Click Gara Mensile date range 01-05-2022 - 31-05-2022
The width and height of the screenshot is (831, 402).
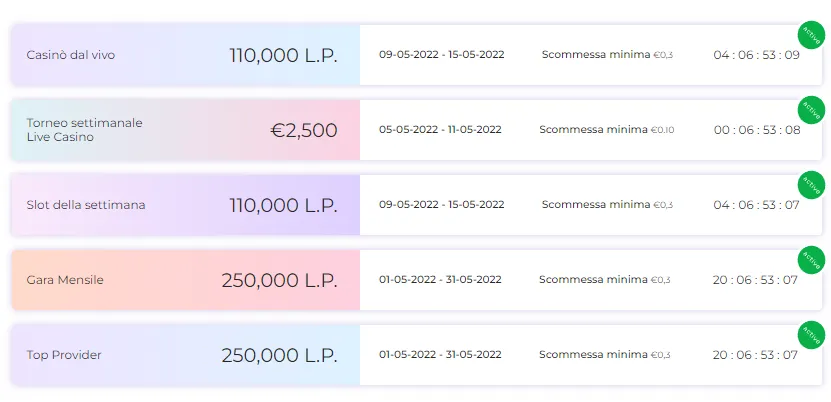[x=440, y=280]
